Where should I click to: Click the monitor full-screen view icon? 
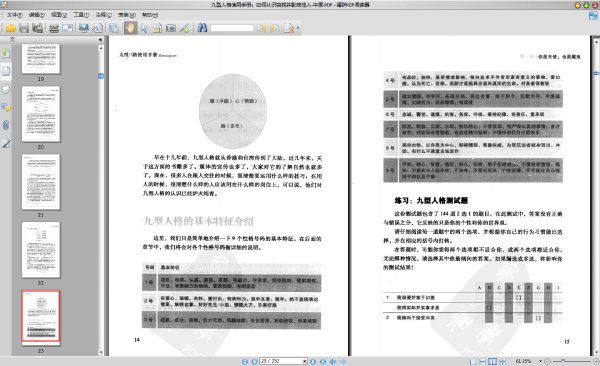click(84, 28)
